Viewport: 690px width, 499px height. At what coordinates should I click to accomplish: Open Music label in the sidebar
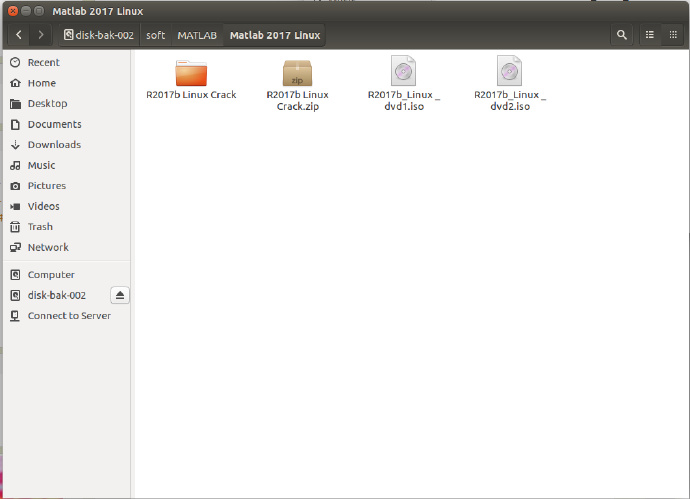(41, 165)
